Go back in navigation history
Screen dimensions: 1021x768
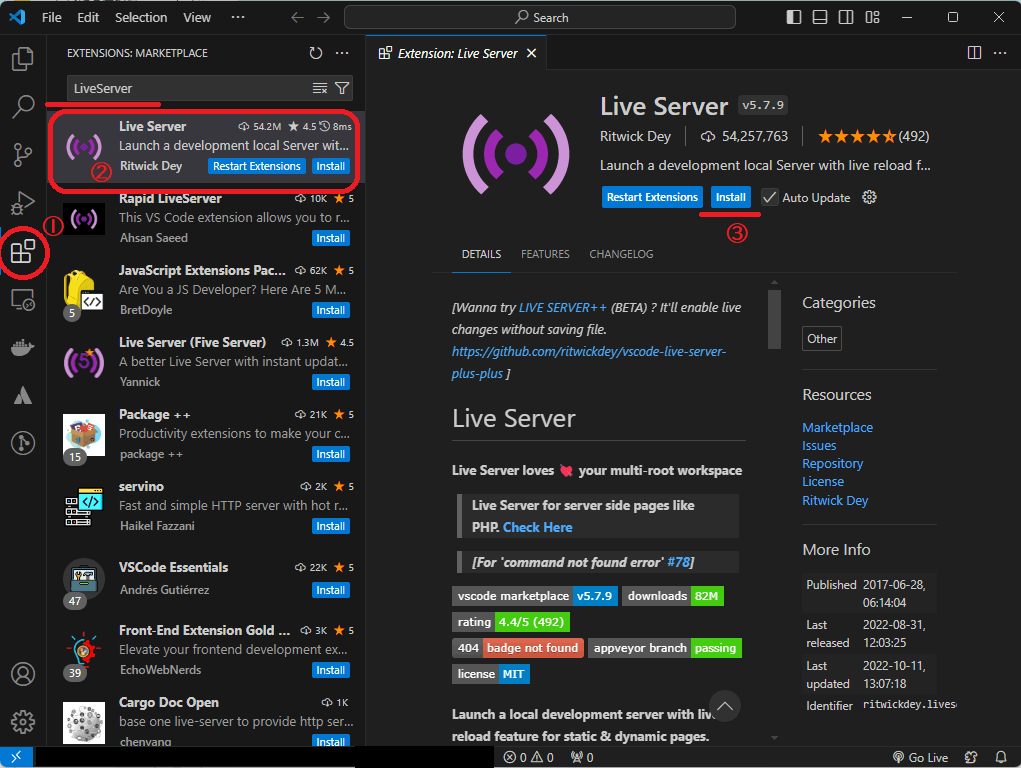tap(298, 18)
